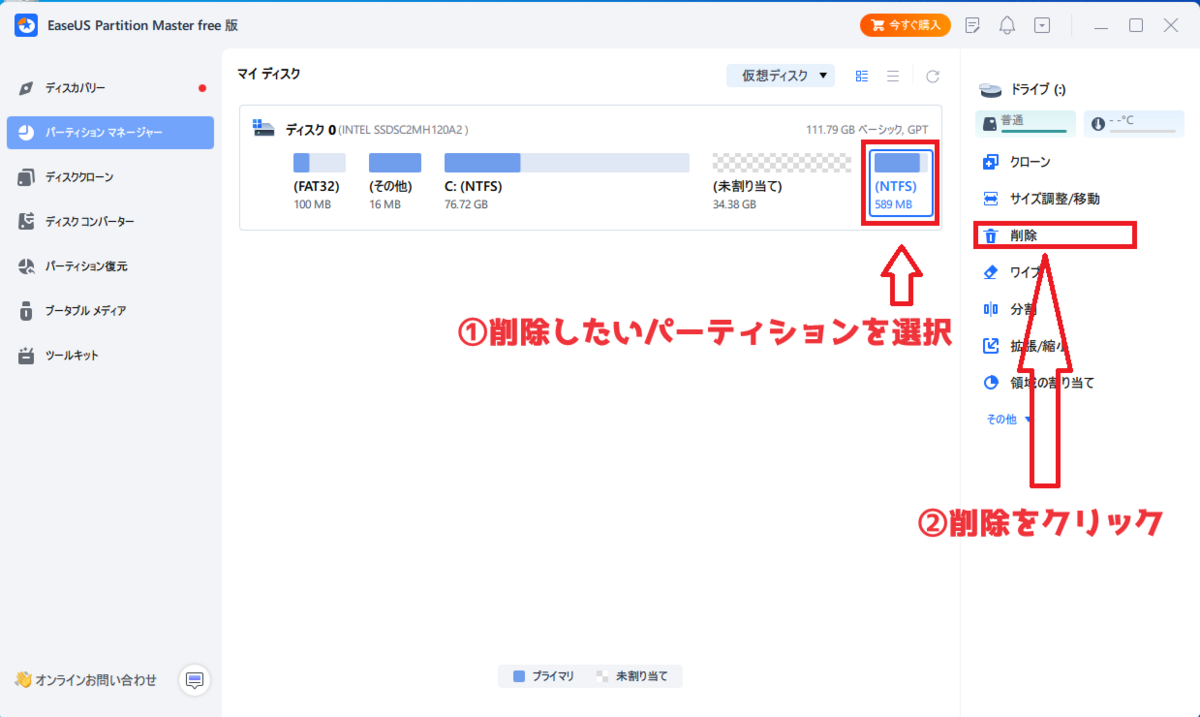Click the refresh disks icon

click(932, 76)
